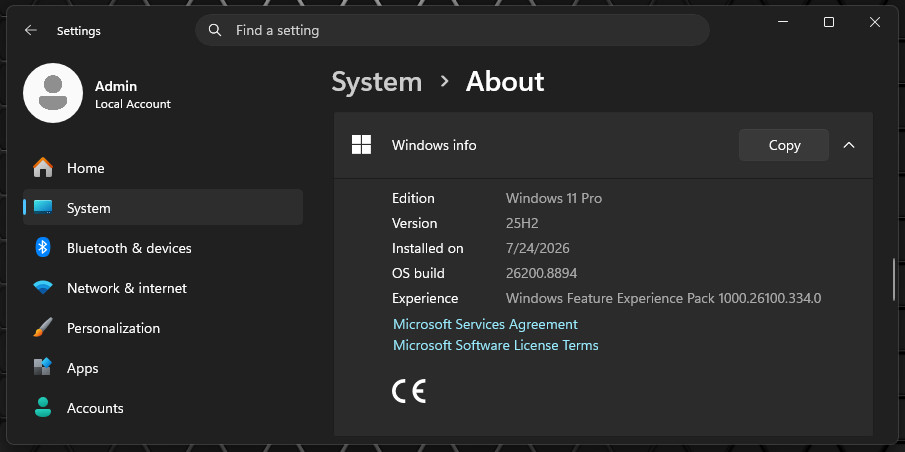The height and width of the screenshot is (452, 905).
Task: Open Apps settings
Action: 163,368
